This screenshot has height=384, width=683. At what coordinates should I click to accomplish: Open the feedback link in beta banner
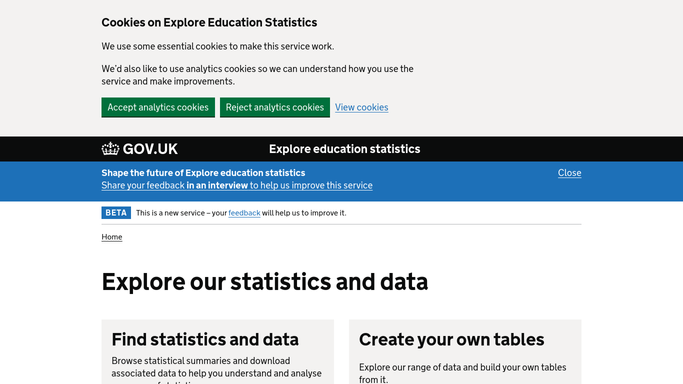tap(244, 213)
